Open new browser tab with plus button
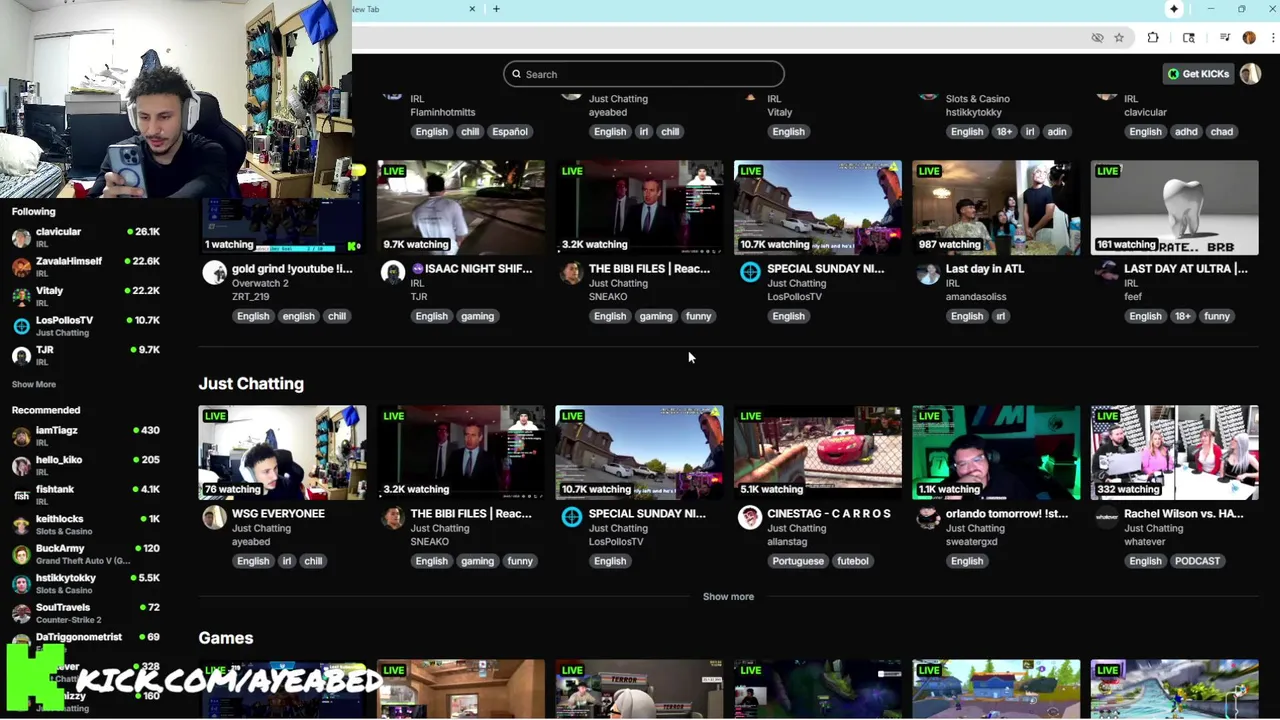Image resolution: width=1280 pixels, height=720 pixels. click(496, 9)
